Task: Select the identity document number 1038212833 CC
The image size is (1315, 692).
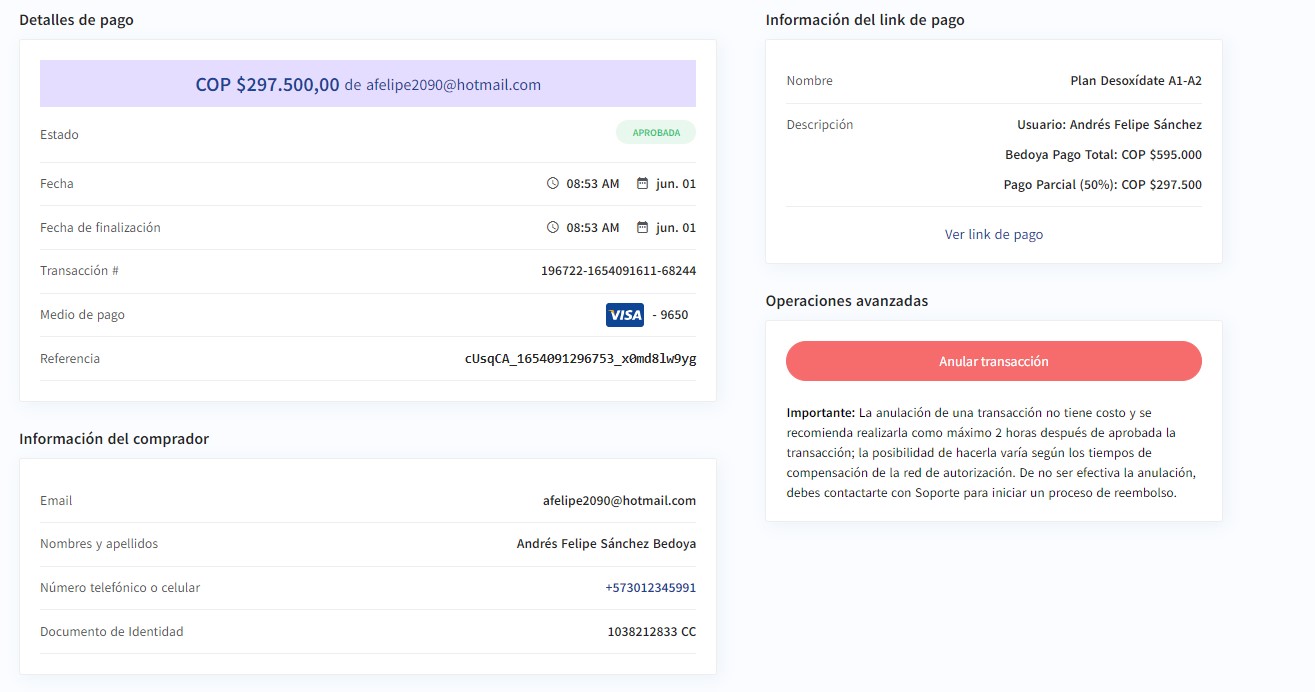Action: point(651,632)
